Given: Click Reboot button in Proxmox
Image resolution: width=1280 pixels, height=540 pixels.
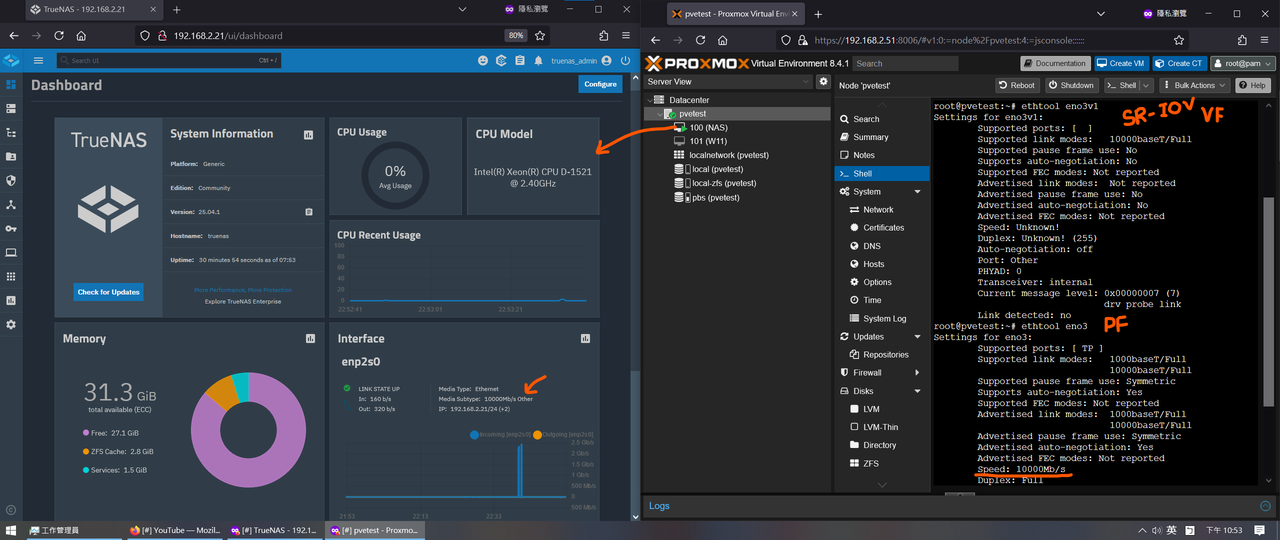Looking at the screenshot, I should pyautogui.click(x=1018, y=85).
